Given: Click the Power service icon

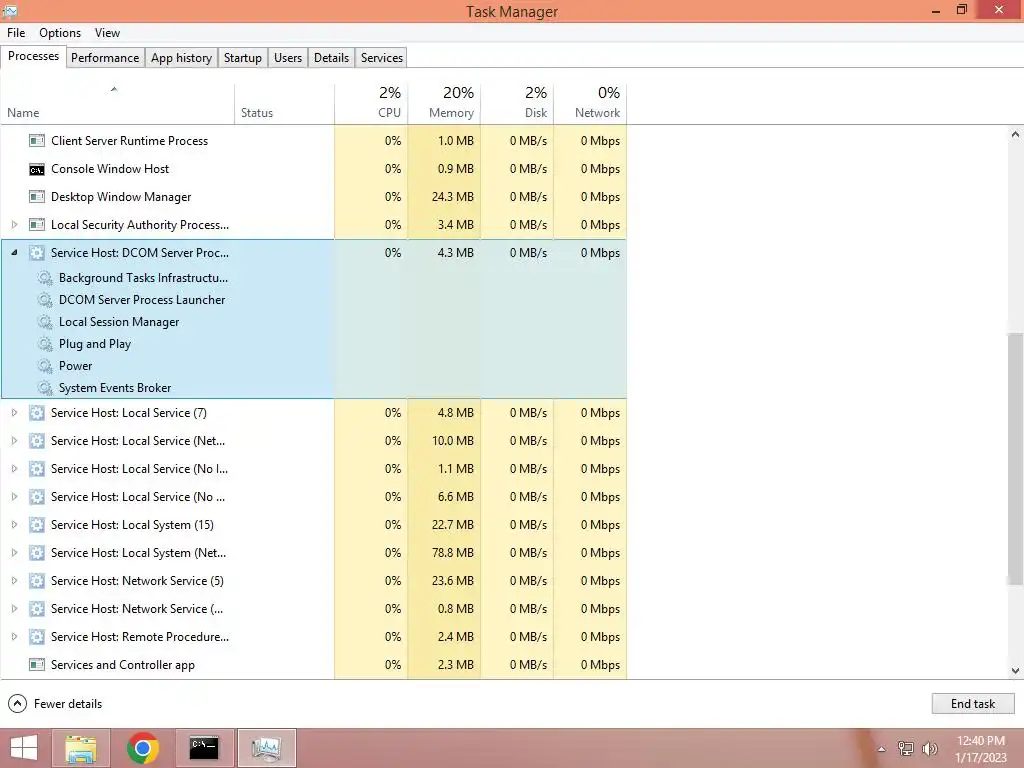Looking at the screenshot, I should click(x=44, y=366).
